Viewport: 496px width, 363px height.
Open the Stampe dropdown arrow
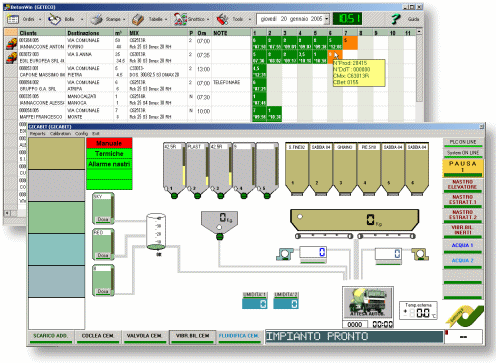click(124, 19)
